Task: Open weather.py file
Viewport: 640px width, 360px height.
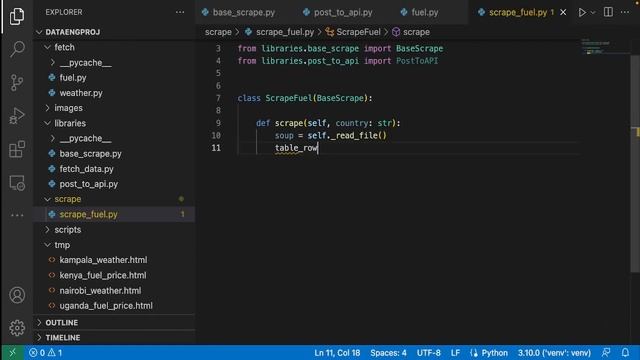Action: [x=81, y=93]
